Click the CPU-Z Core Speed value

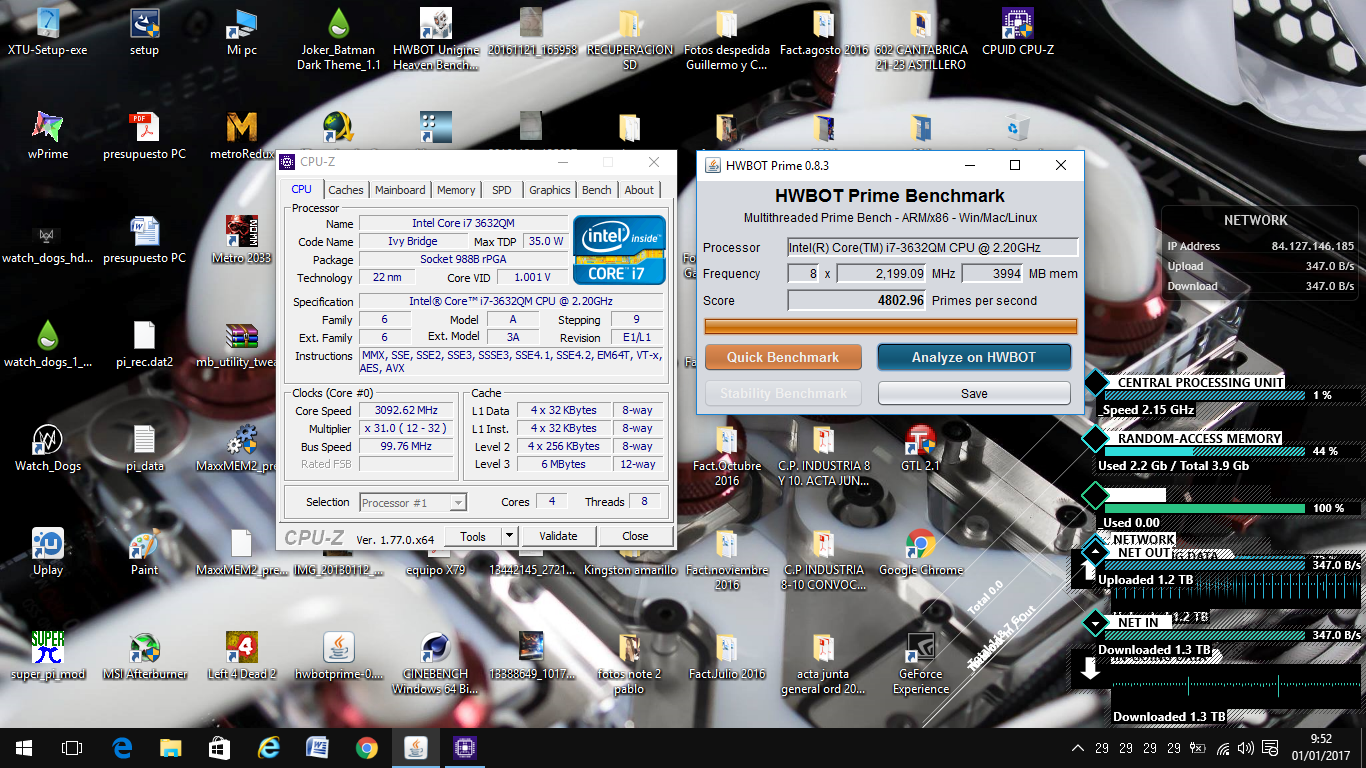tap(408, 411)
